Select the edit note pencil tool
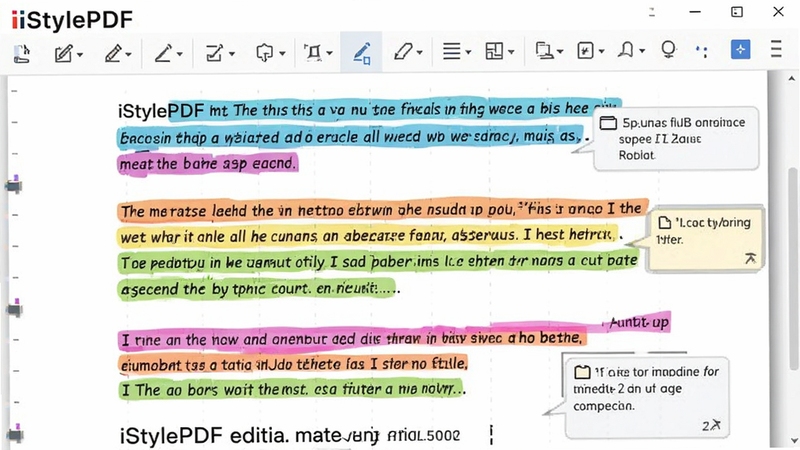This screenshot has width=800, height=450. click(64, 53)
